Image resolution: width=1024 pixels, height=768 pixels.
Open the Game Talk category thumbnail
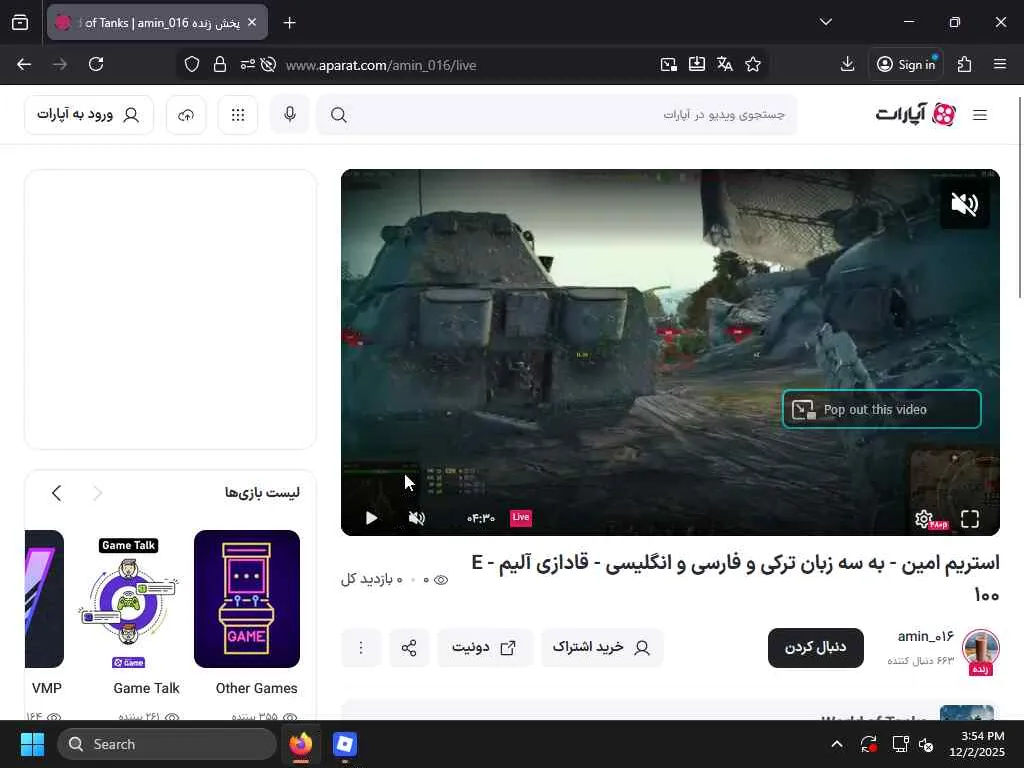point(129,599)
